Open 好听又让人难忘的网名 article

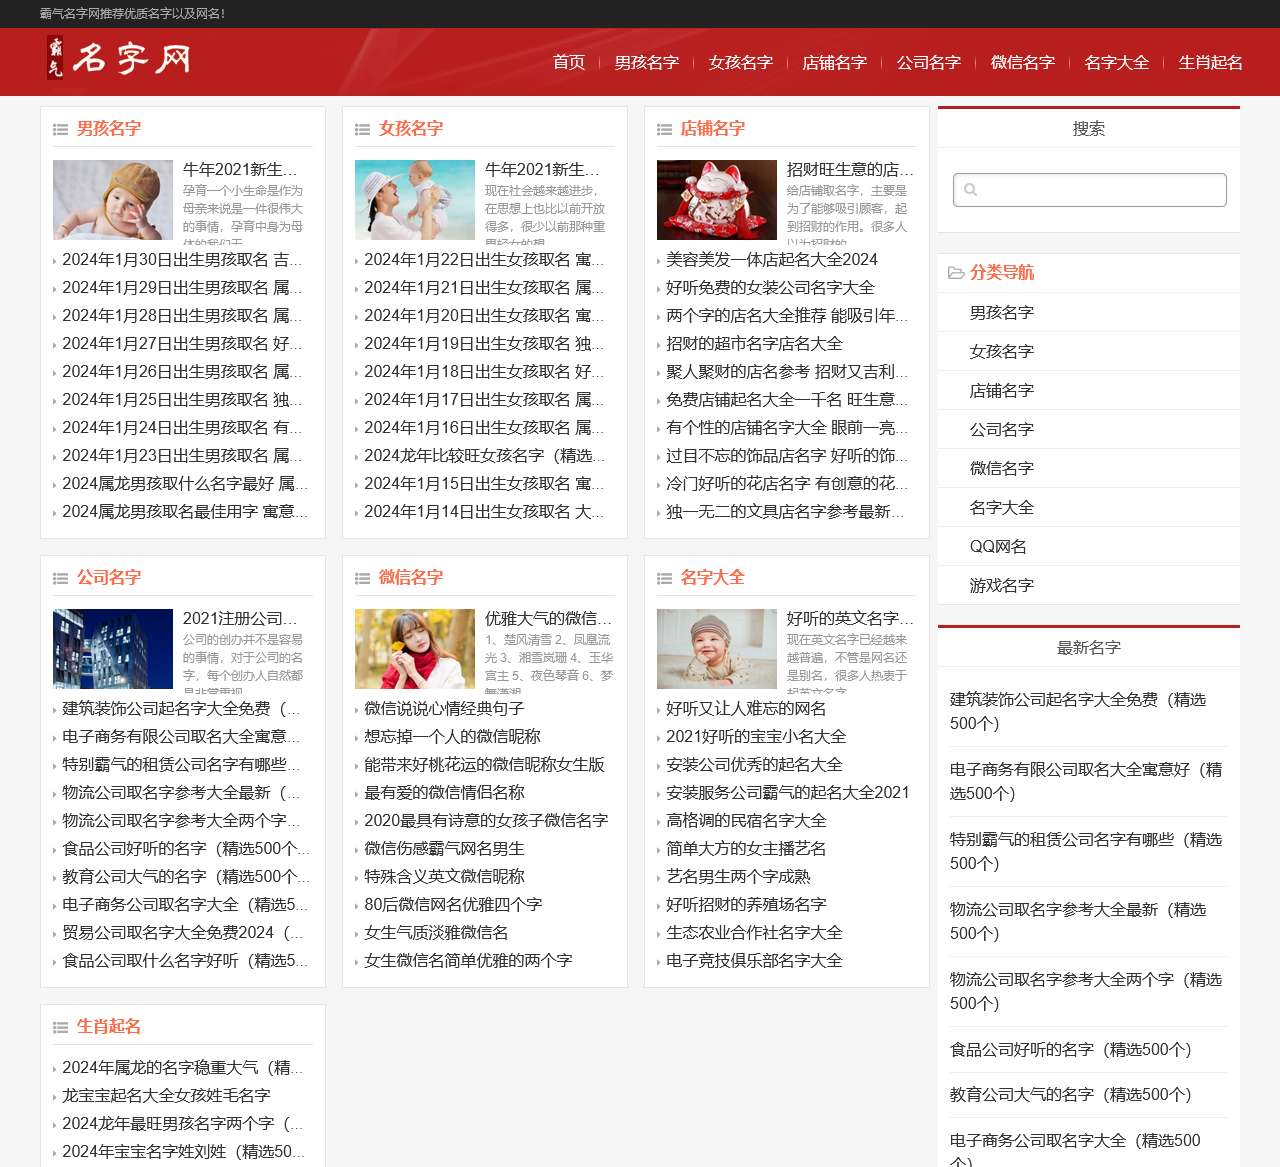pyautogui.click(x=746, y=709)
